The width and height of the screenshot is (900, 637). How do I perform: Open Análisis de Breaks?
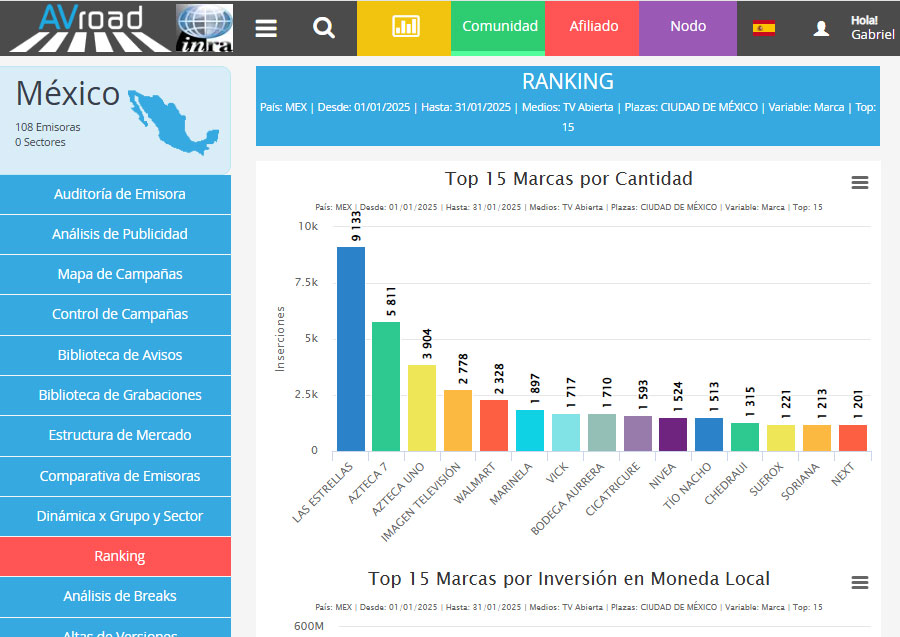(x=115, y=597)
